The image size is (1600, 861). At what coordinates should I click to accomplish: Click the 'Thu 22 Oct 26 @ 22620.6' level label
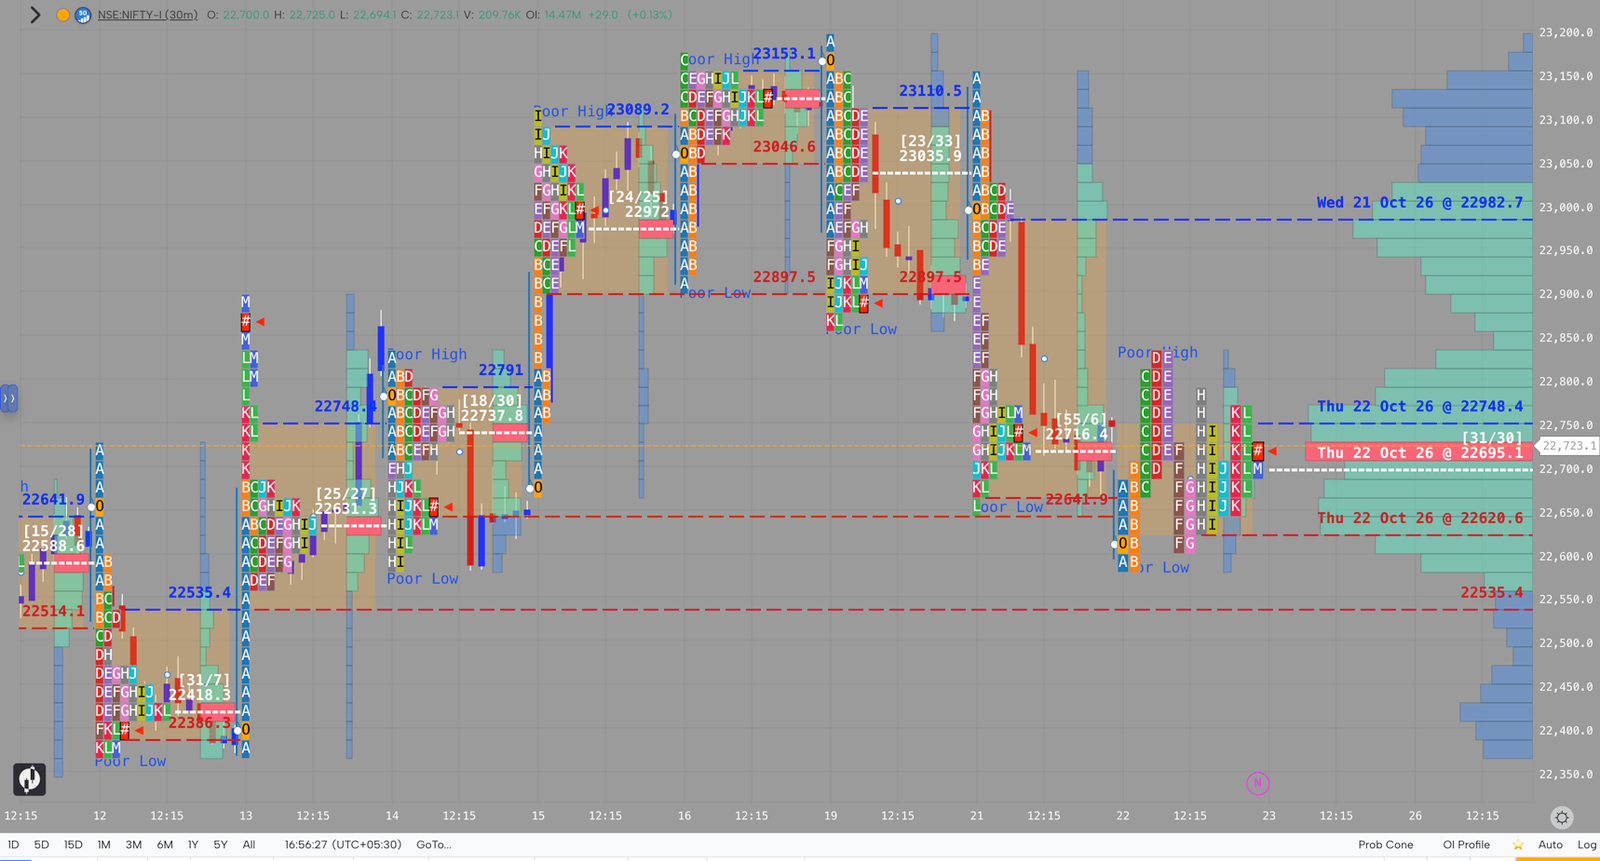[1419, 518]
